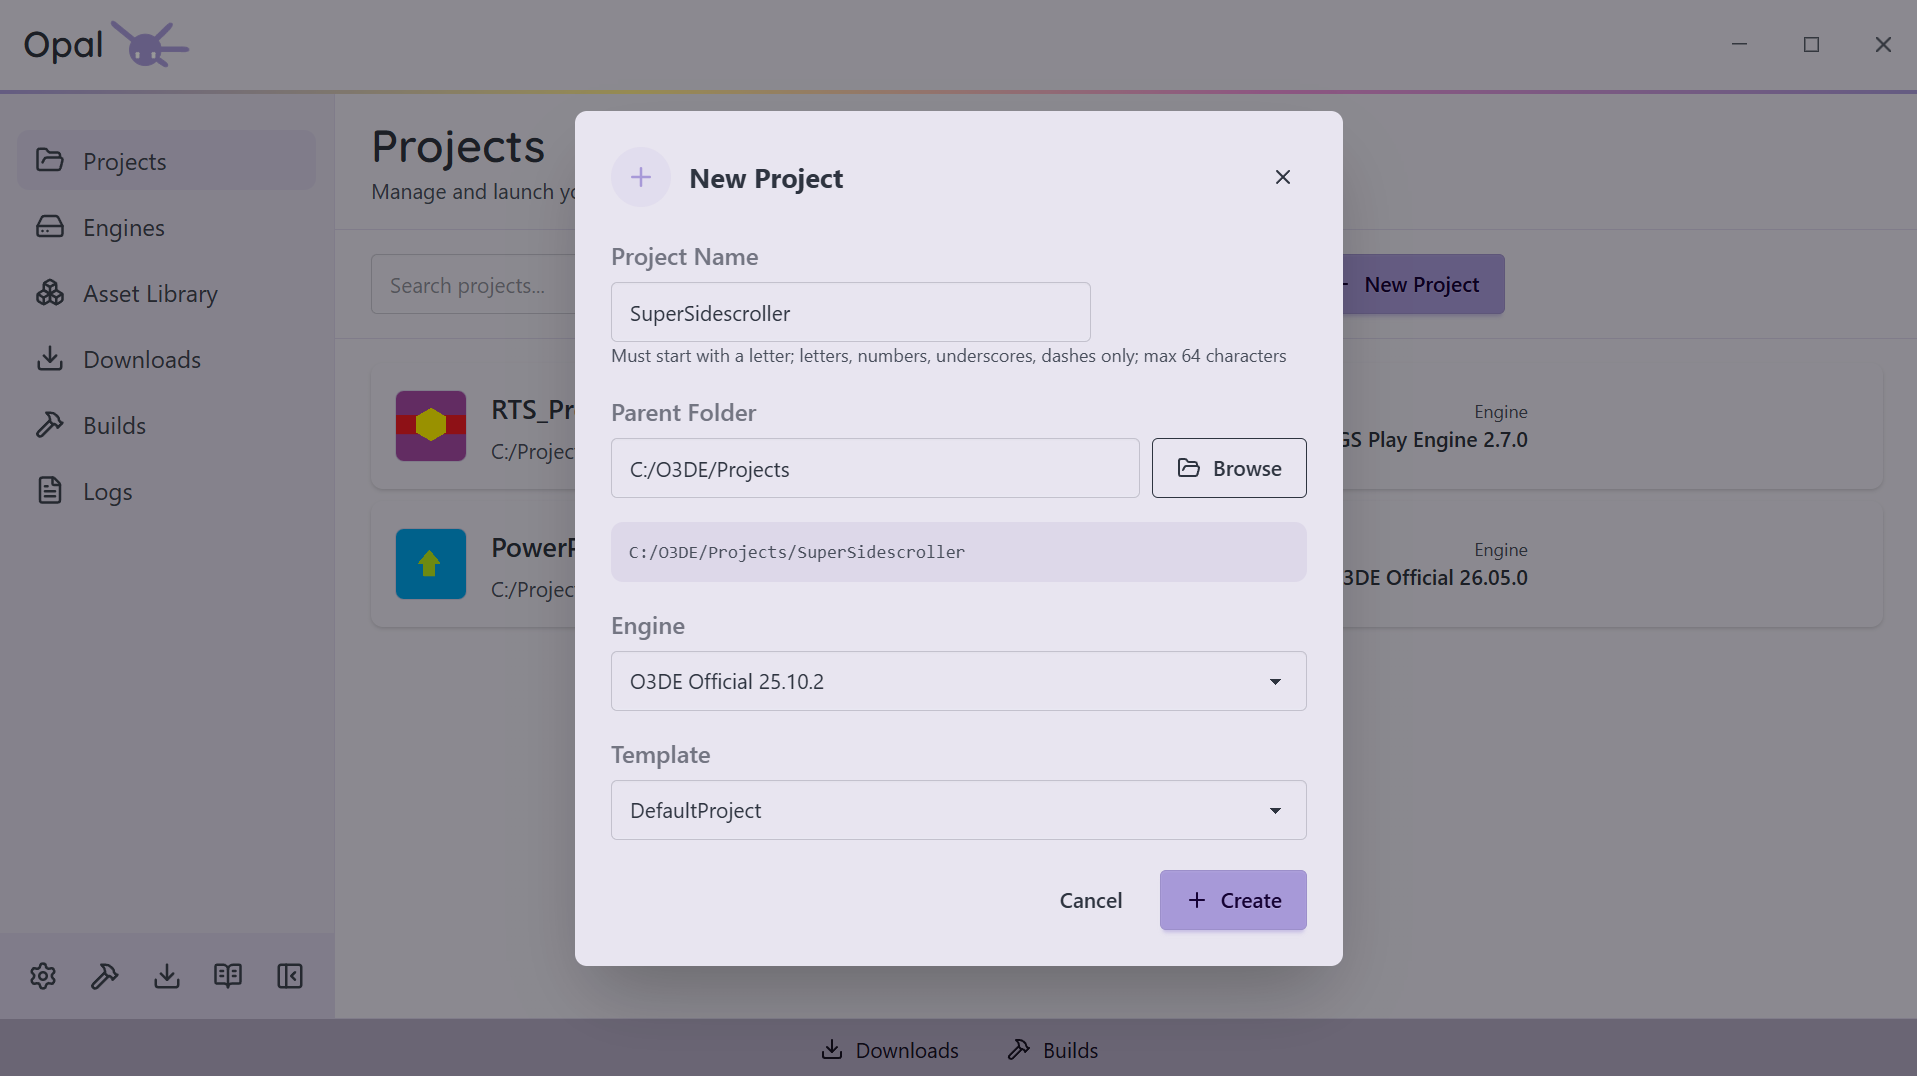Image resolution: width=1917 pixels, height=1076 pixels.
Task: Browse for a parent folder
Action: [1229, 468]
